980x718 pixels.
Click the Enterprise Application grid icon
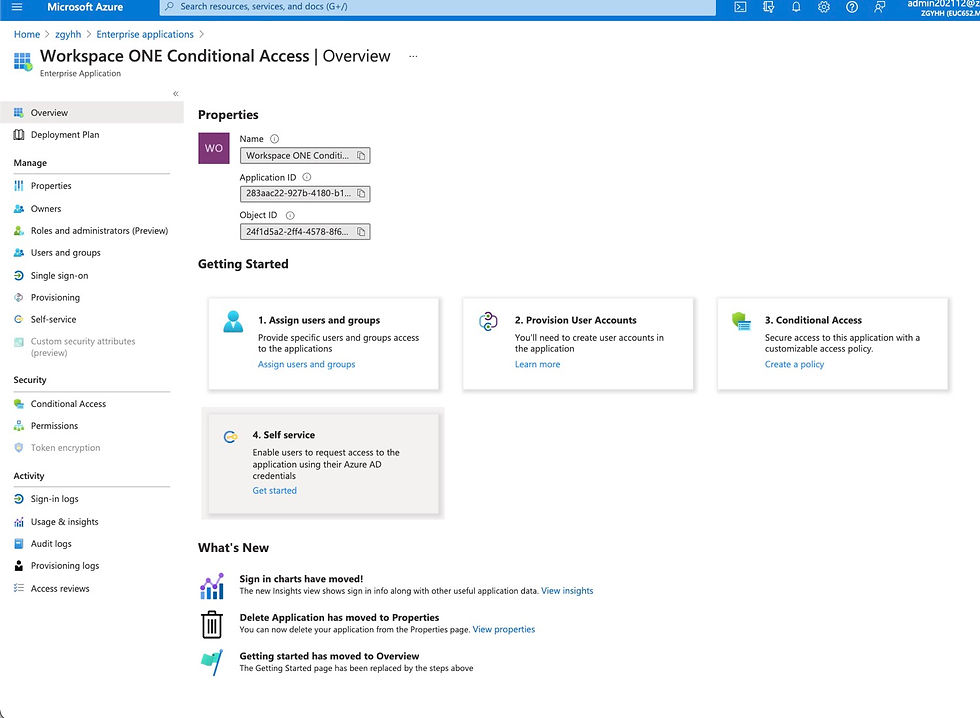coord(23,61)
